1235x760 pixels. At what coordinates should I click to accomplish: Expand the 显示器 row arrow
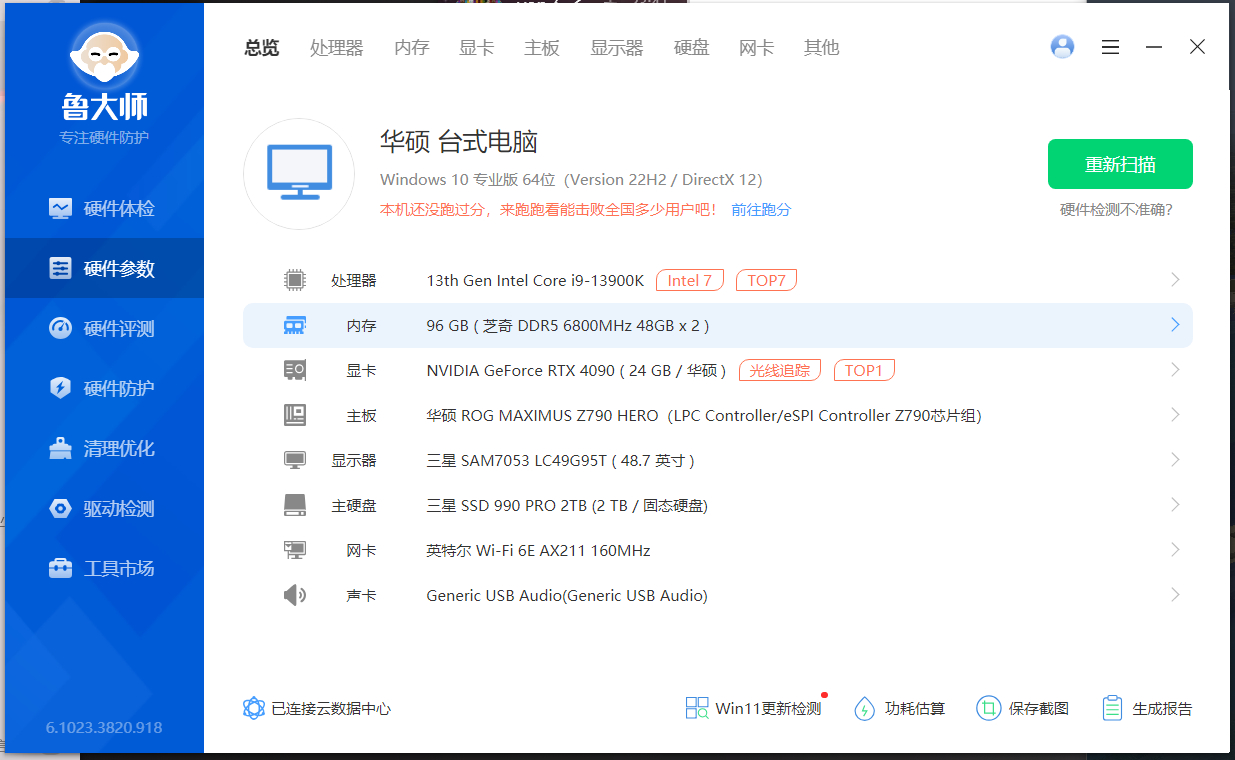pos(1175,460)
